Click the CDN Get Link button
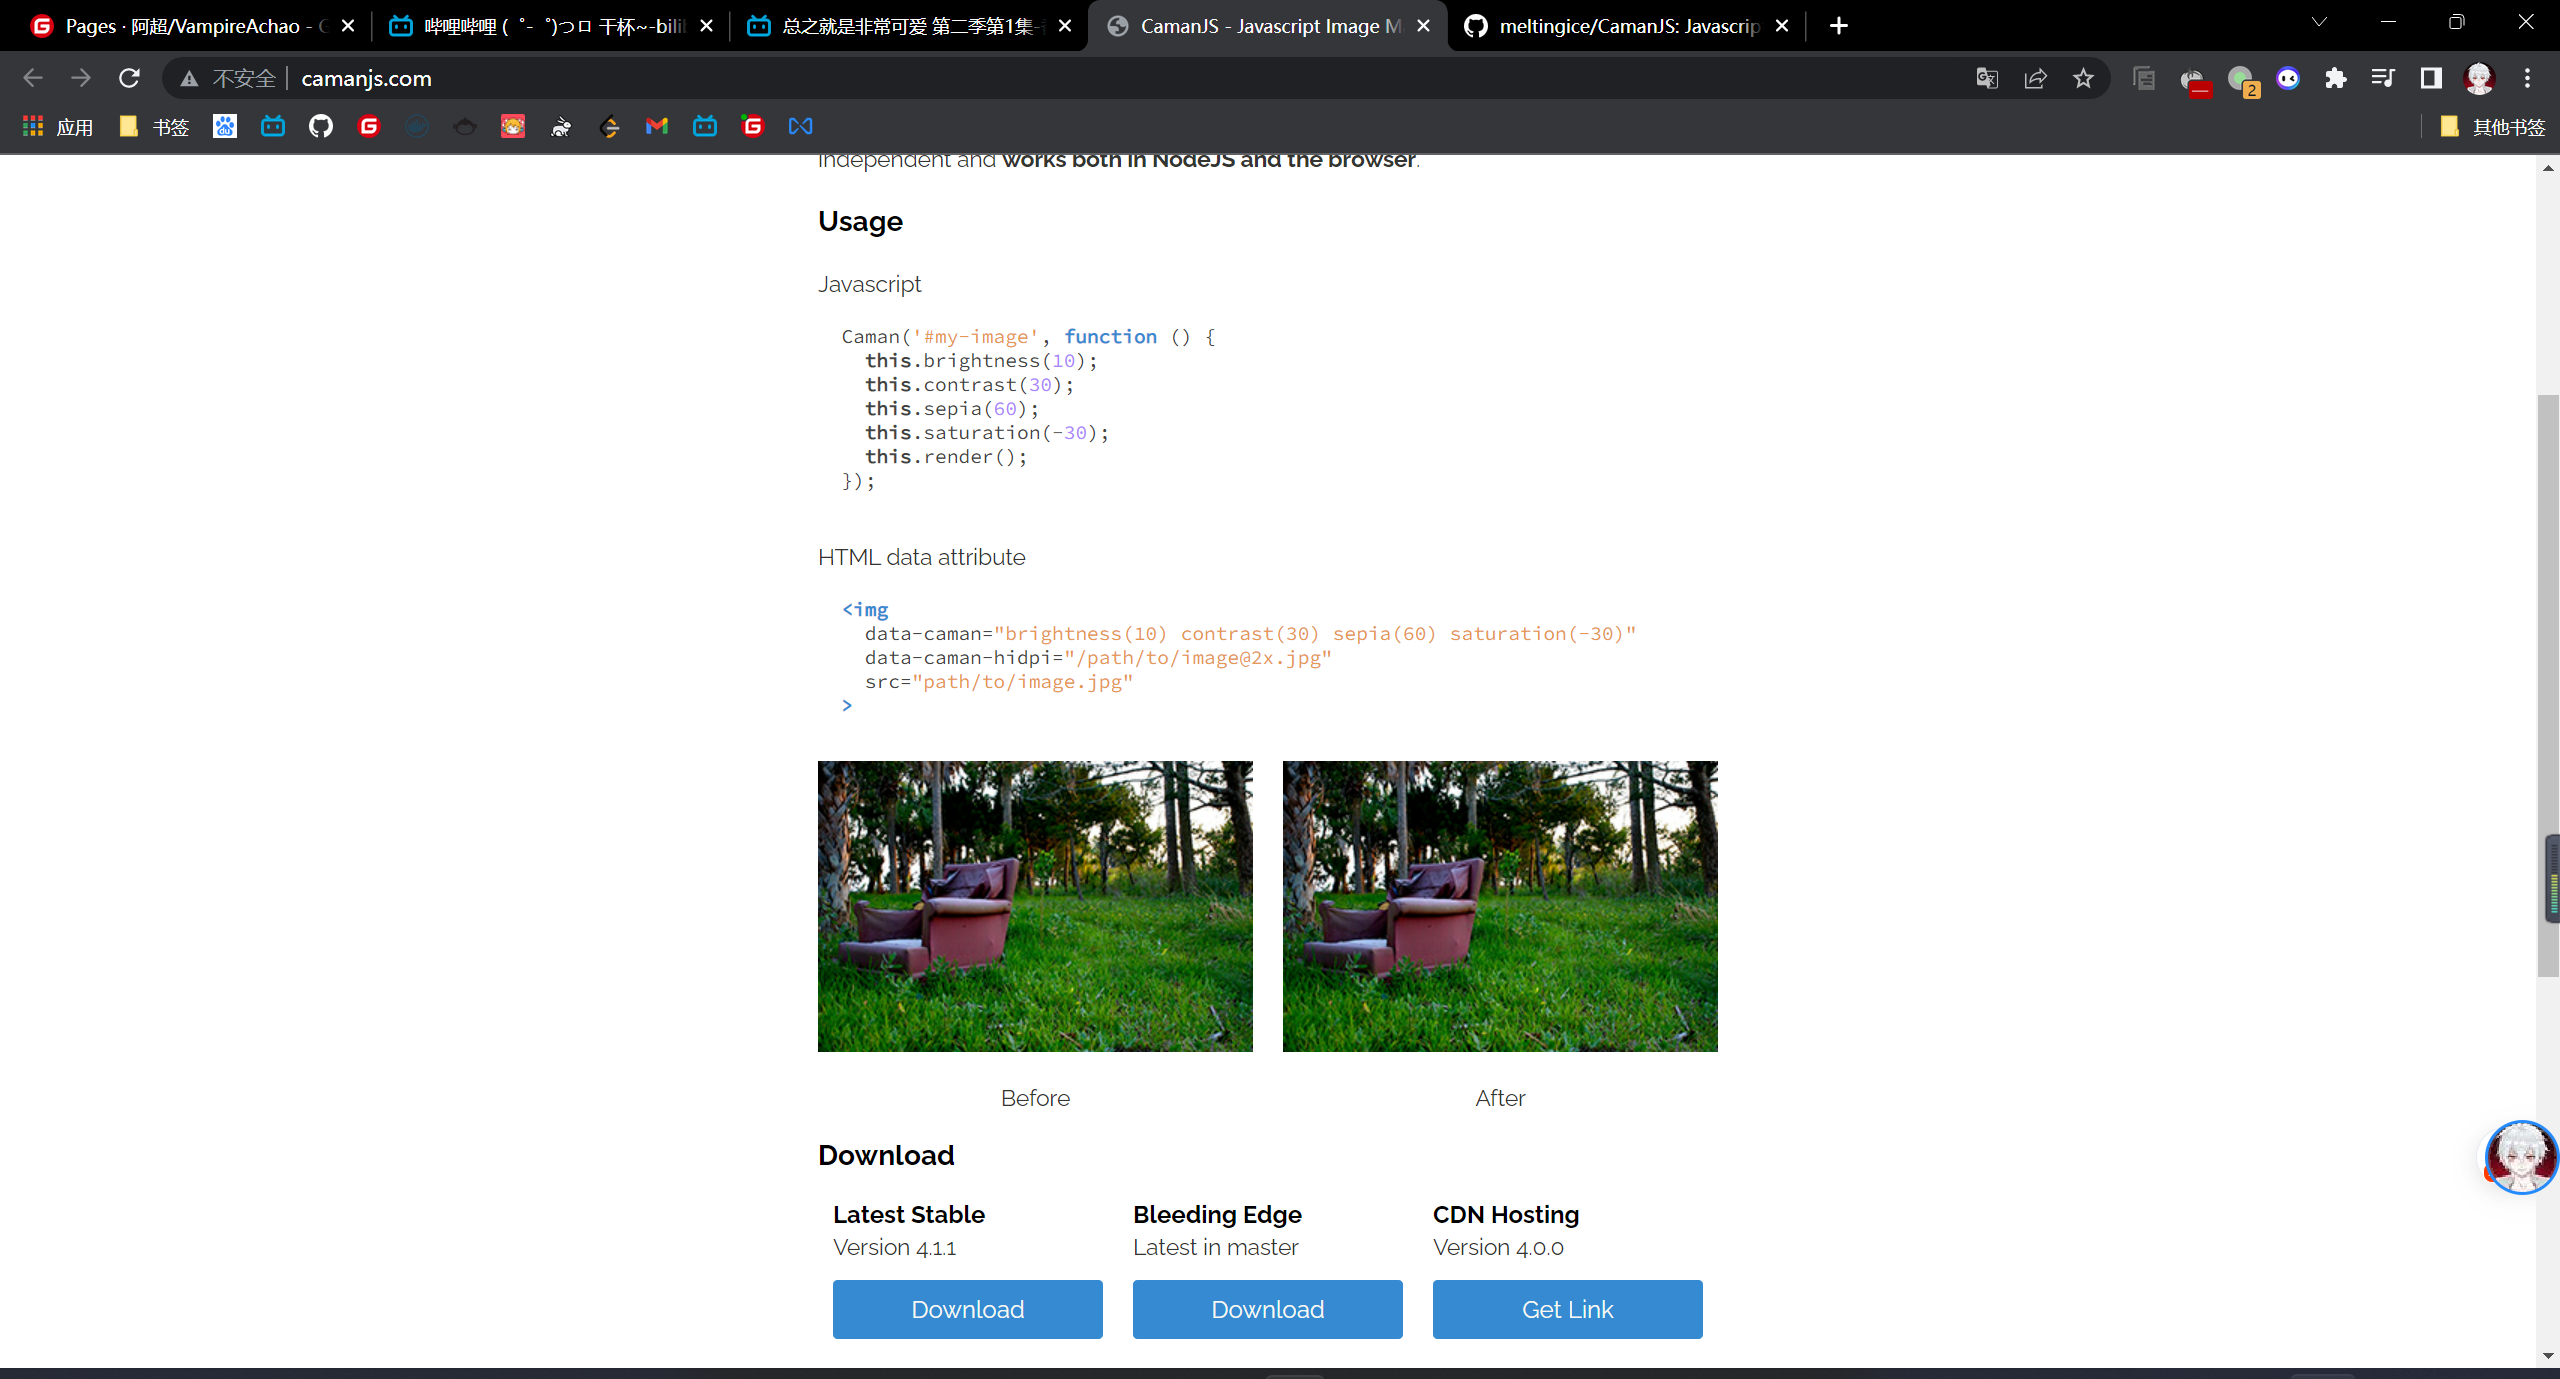 tap(1567, 1309)
